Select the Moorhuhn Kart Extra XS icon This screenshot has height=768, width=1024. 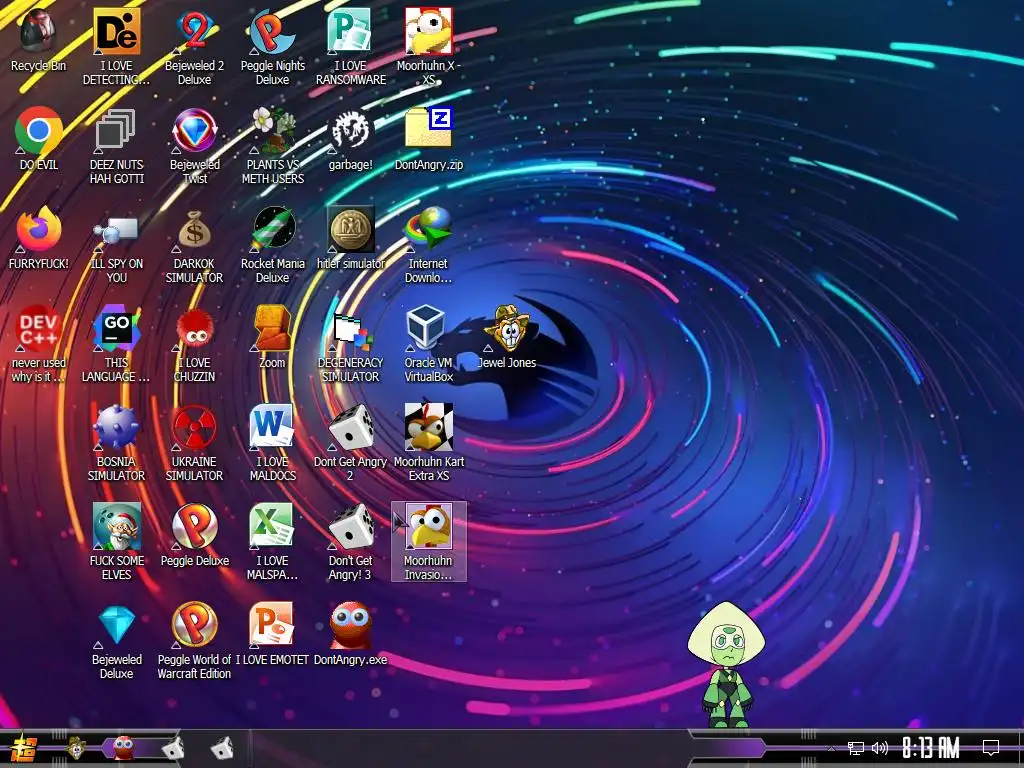428,443
